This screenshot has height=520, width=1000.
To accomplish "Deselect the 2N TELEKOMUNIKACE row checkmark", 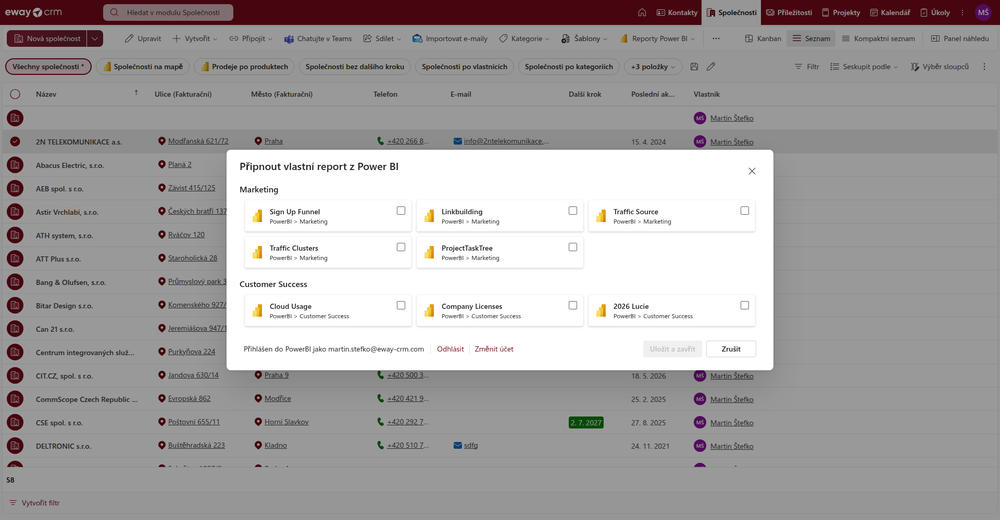I will 15,142.
